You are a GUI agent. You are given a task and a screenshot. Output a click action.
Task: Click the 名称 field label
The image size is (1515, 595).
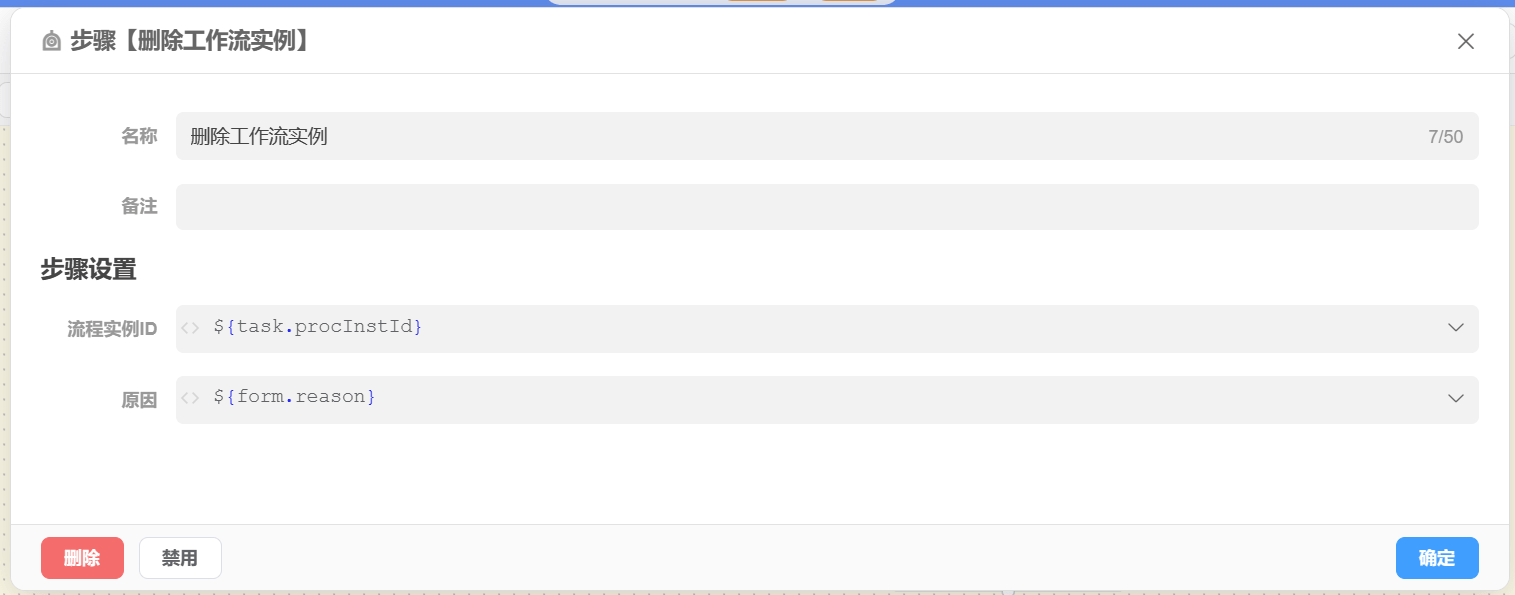coord(139,137)
